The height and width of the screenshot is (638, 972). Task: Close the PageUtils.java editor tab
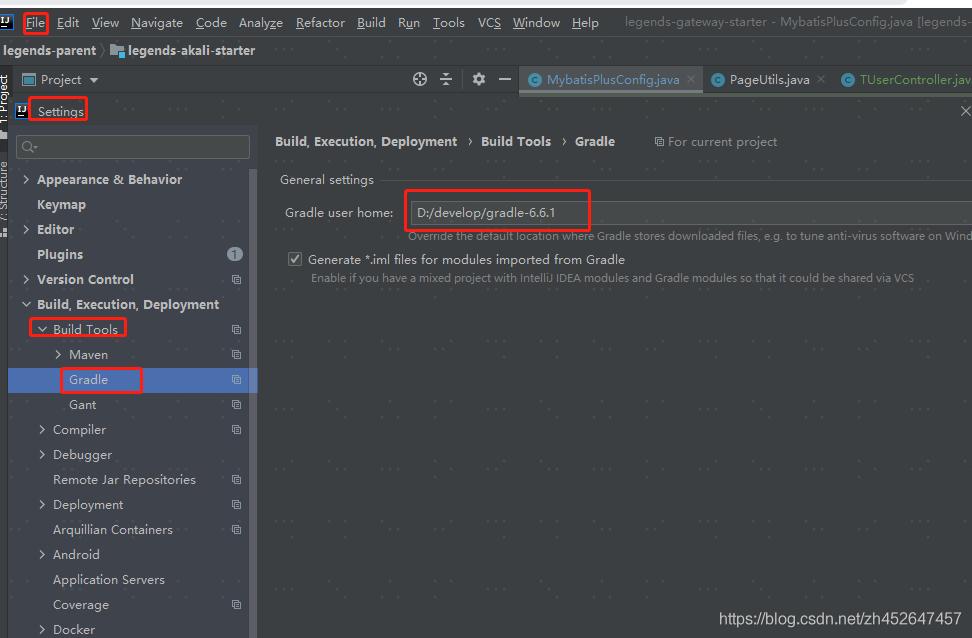[821, 80]
